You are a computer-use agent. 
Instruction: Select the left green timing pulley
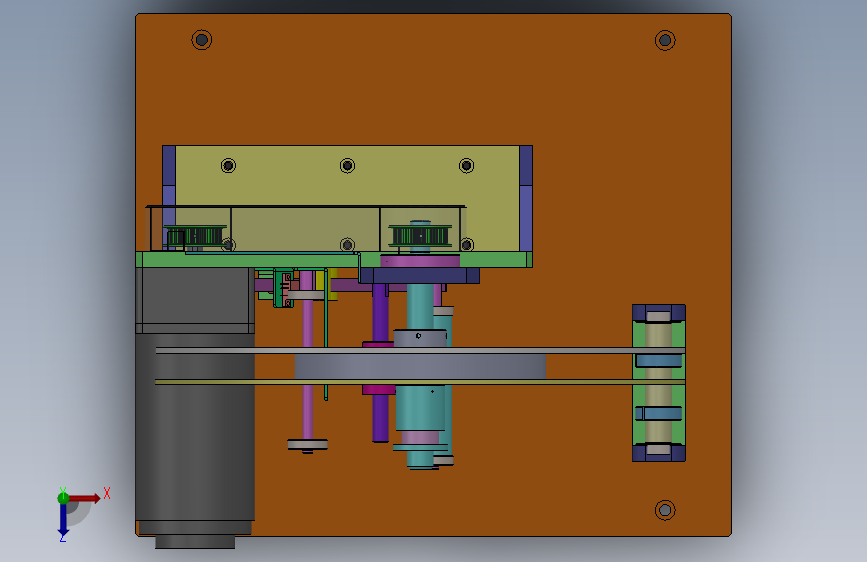click(195, 236)
